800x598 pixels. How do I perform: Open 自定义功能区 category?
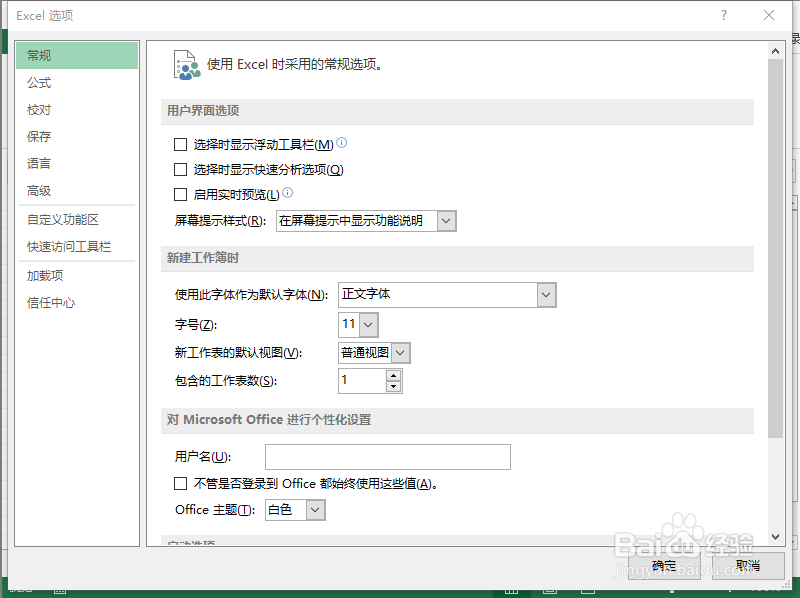(x=77, y=219)
